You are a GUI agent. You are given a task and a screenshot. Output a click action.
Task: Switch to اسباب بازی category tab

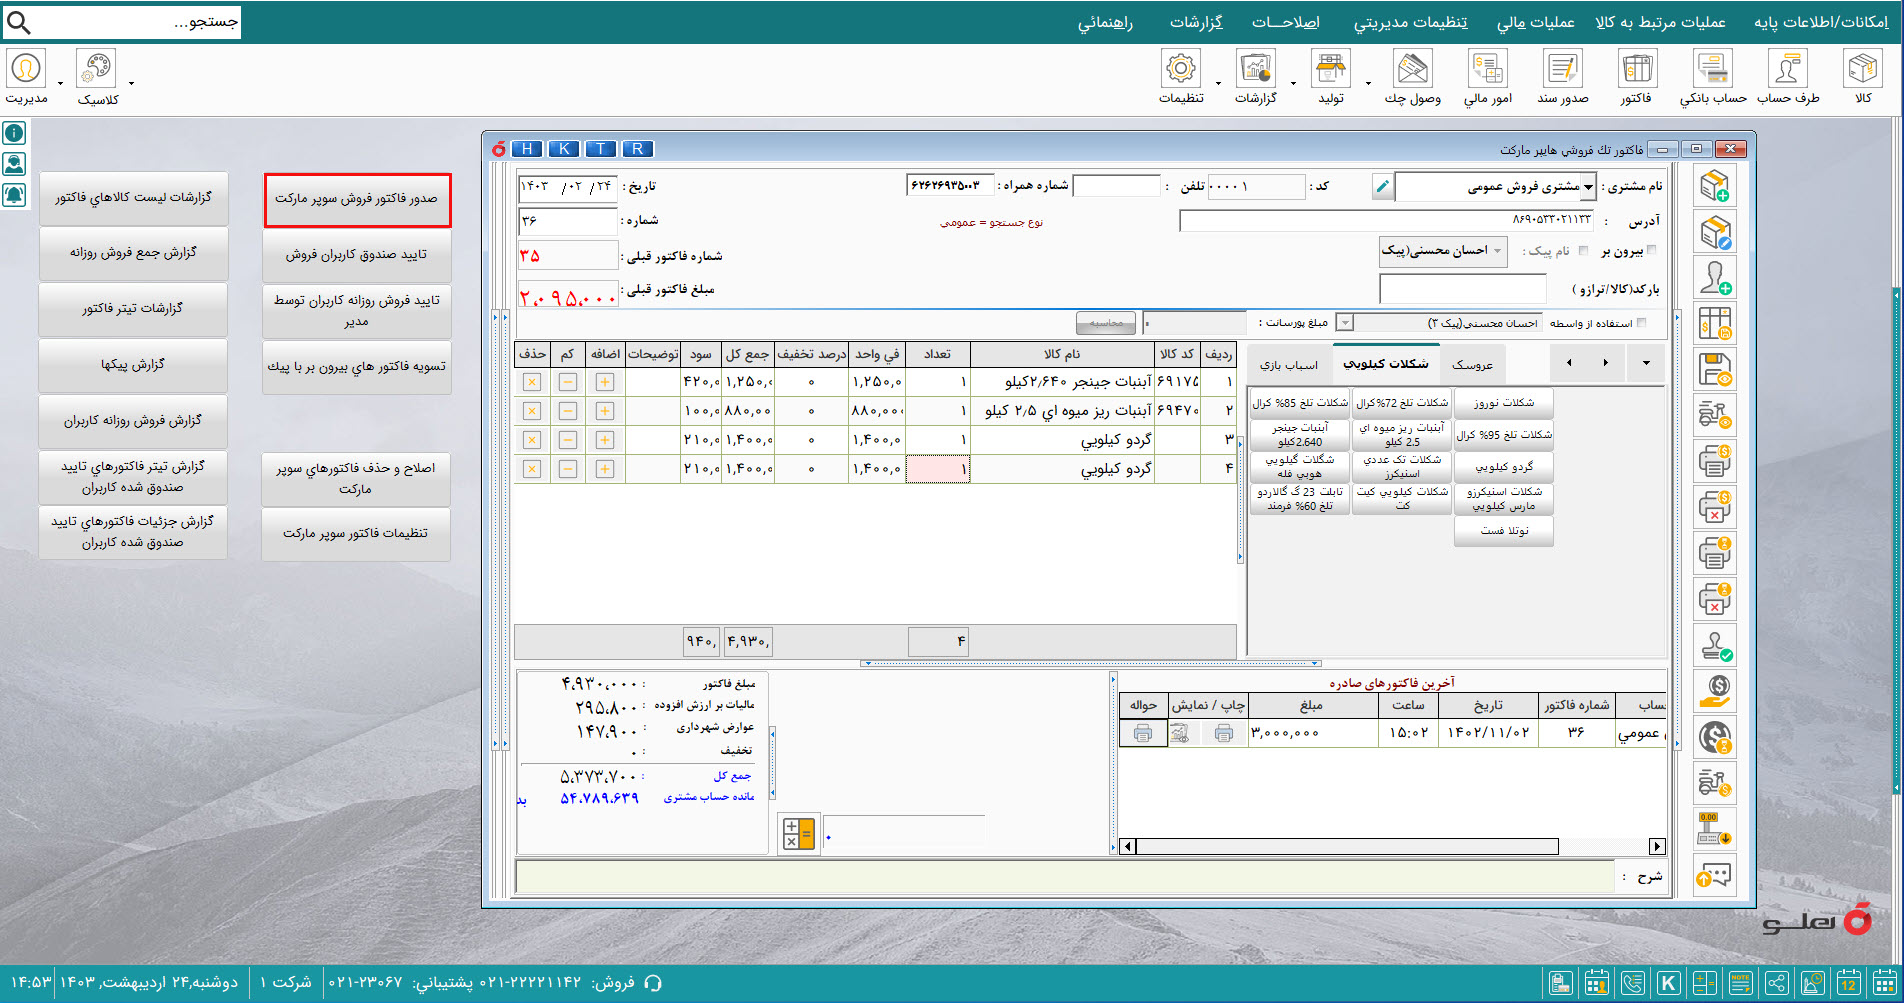pos(1289,365)
